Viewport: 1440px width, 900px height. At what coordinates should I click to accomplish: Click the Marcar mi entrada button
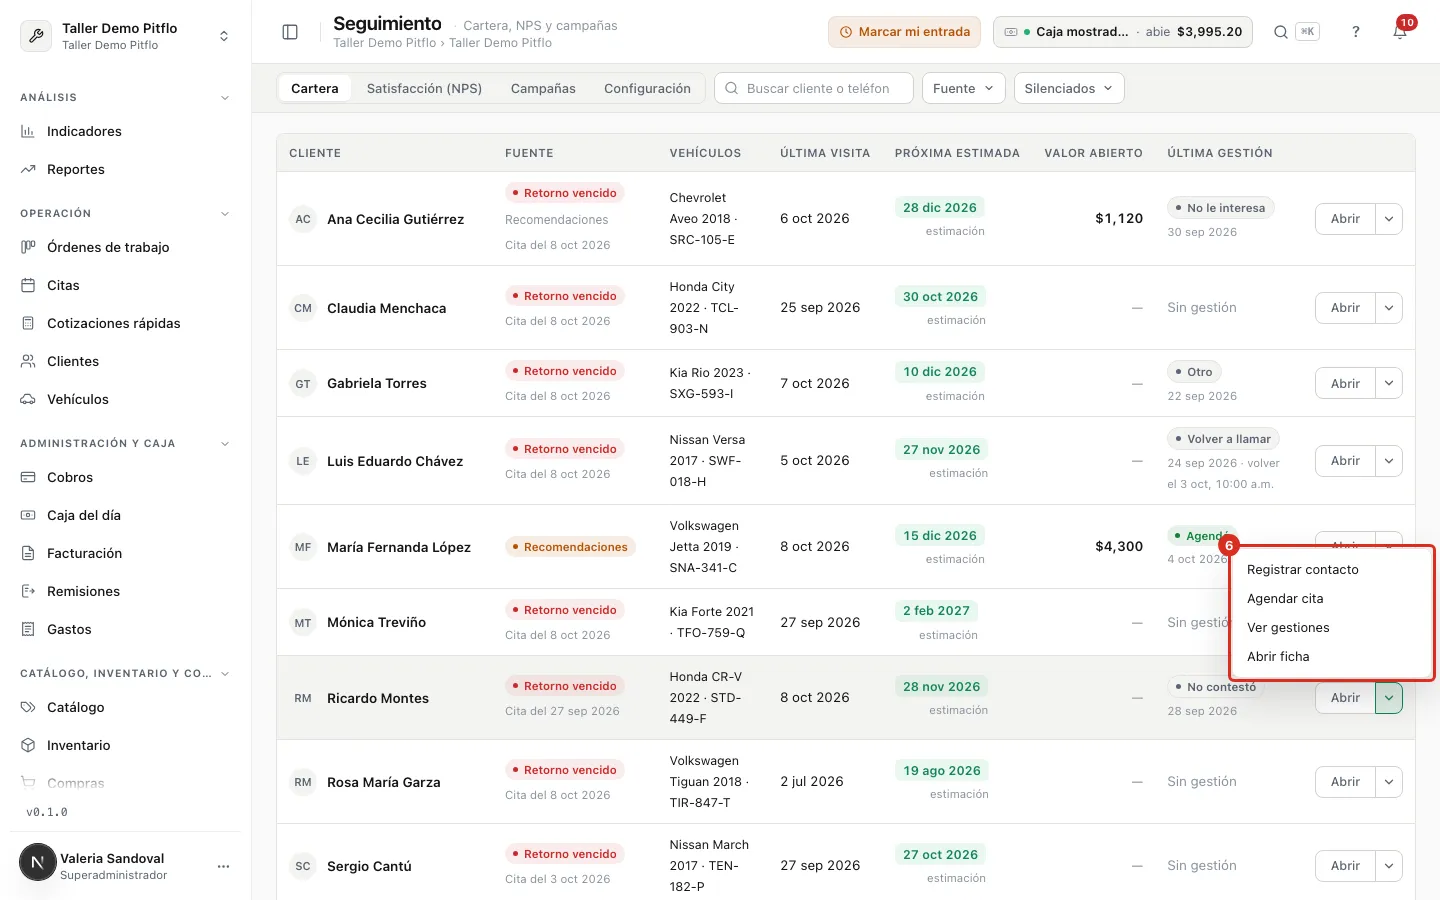click(x=904, y=32)
